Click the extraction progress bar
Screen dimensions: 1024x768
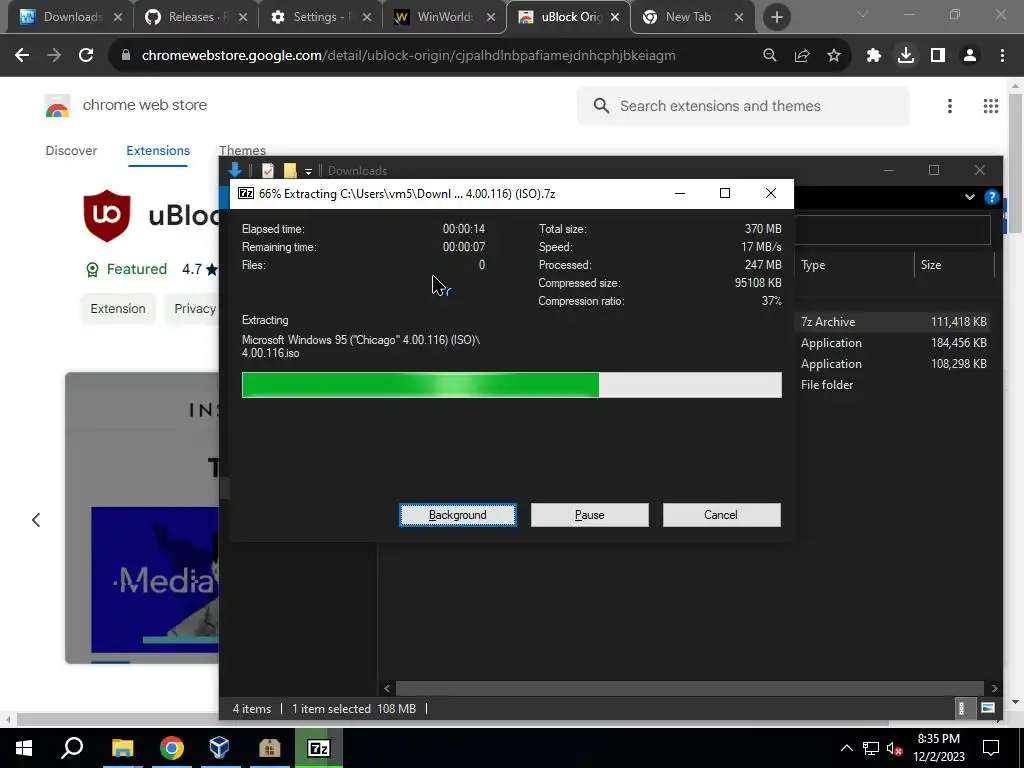point(511,385)
